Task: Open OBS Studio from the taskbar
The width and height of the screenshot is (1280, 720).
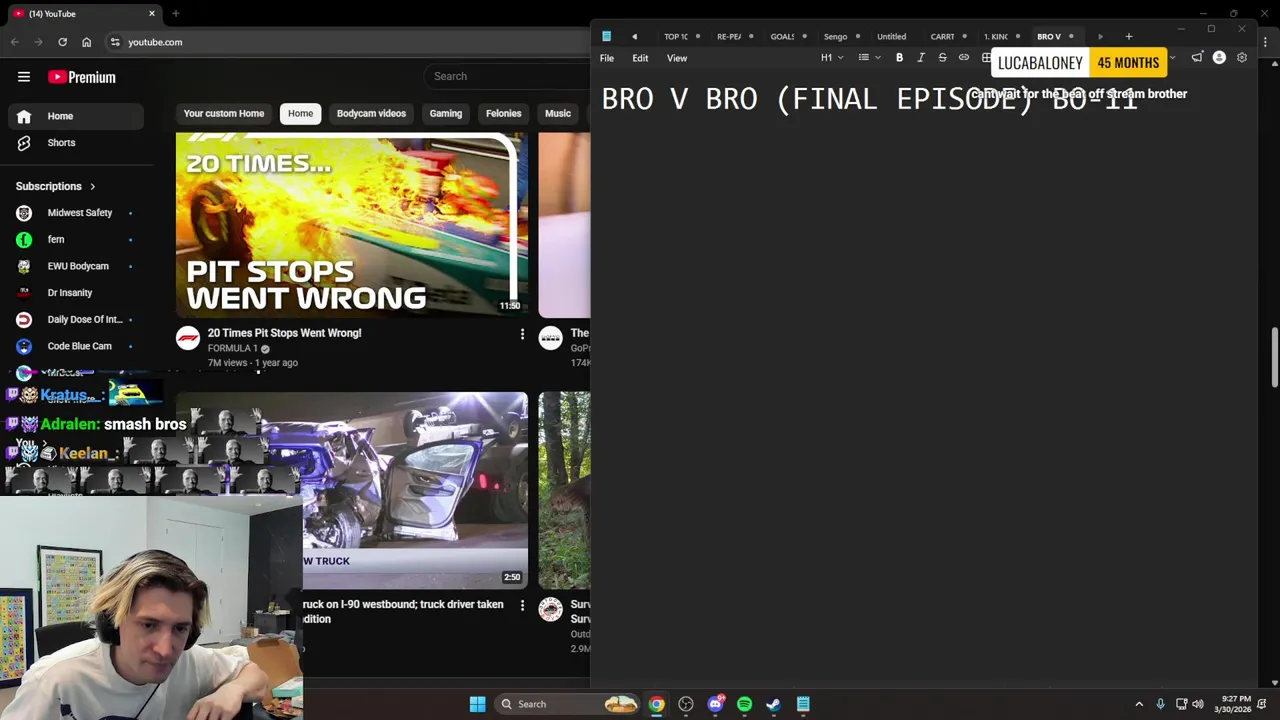Action: coord(686,704)
